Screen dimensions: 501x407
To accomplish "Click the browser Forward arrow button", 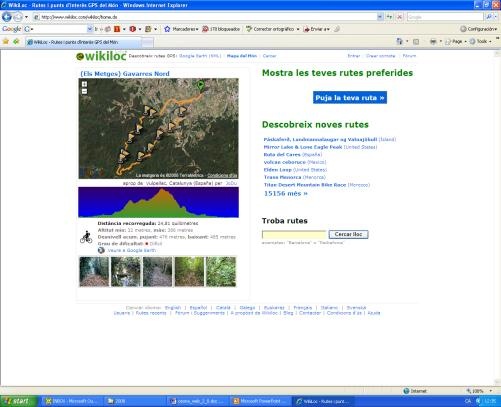I will coord(18,17).
